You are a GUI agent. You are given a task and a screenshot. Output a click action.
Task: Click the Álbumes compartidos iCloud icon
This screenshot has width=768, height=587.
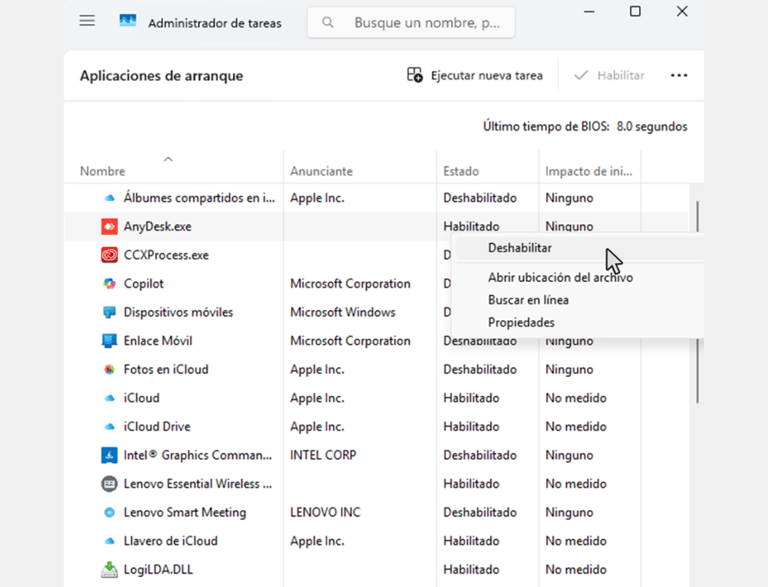tap(109, 198)
